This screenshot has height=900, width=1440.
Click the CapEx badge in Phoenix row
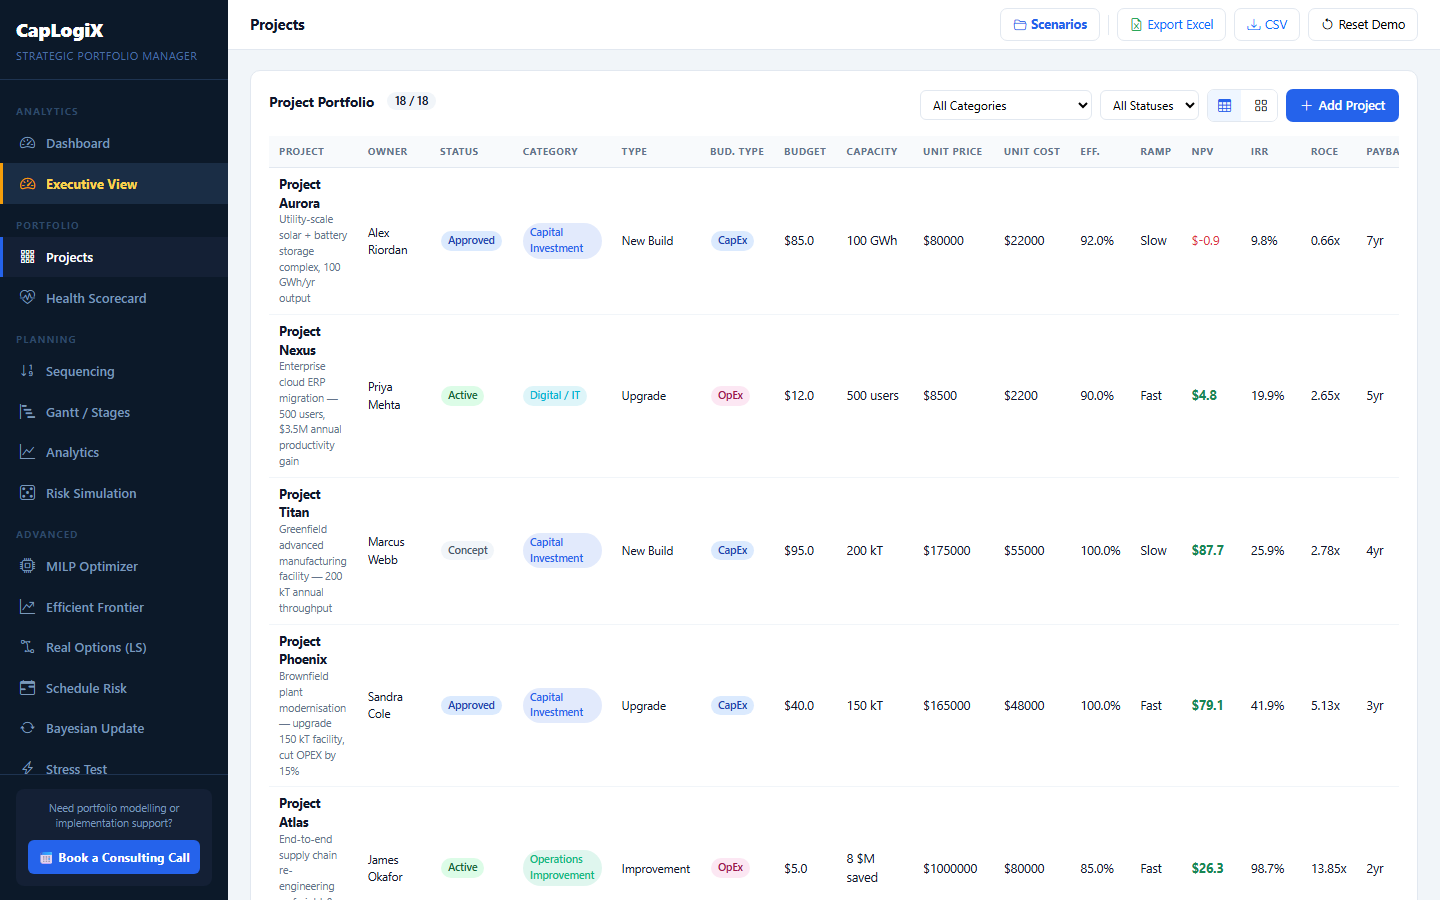732,705
